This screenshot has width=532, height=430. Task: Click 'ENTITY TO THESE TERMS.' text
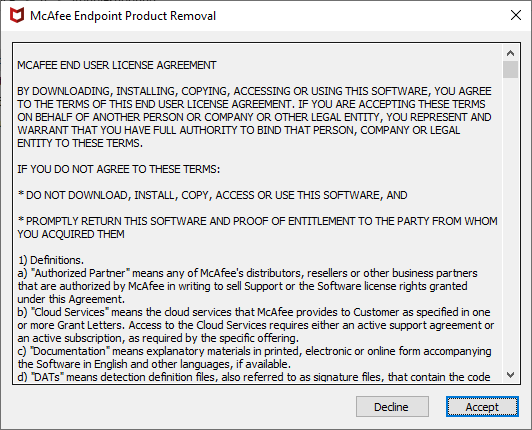tap(80, 143)
